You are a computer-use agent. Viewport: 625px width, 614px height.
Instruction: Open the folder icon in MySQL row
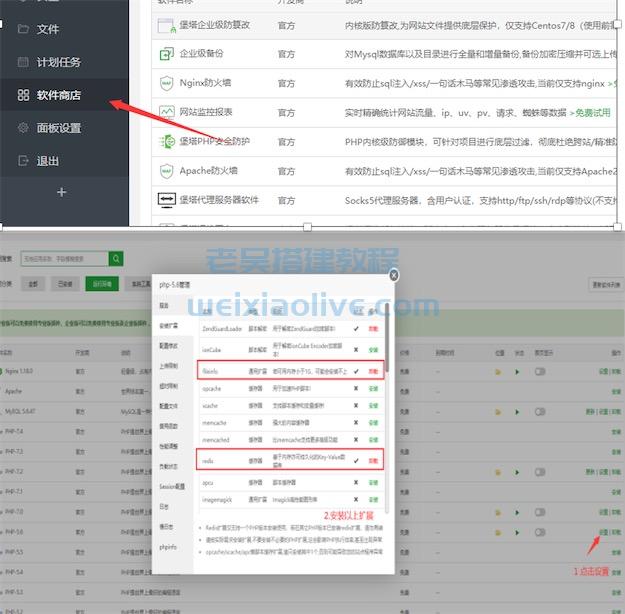point(498,412)
